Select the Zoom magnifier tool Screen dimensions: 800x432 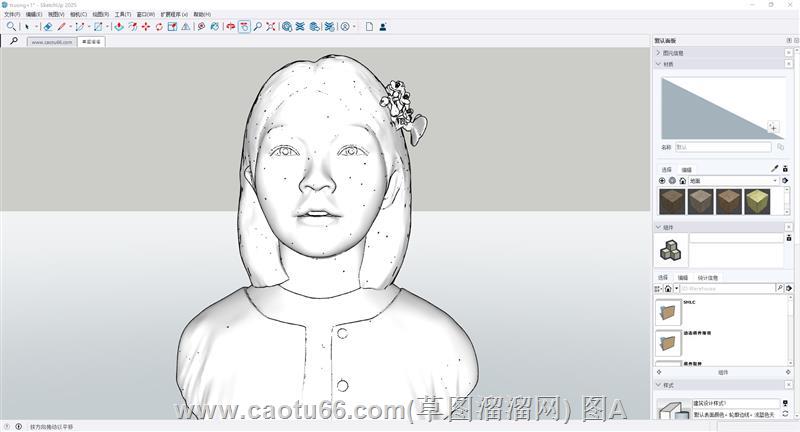258,27
